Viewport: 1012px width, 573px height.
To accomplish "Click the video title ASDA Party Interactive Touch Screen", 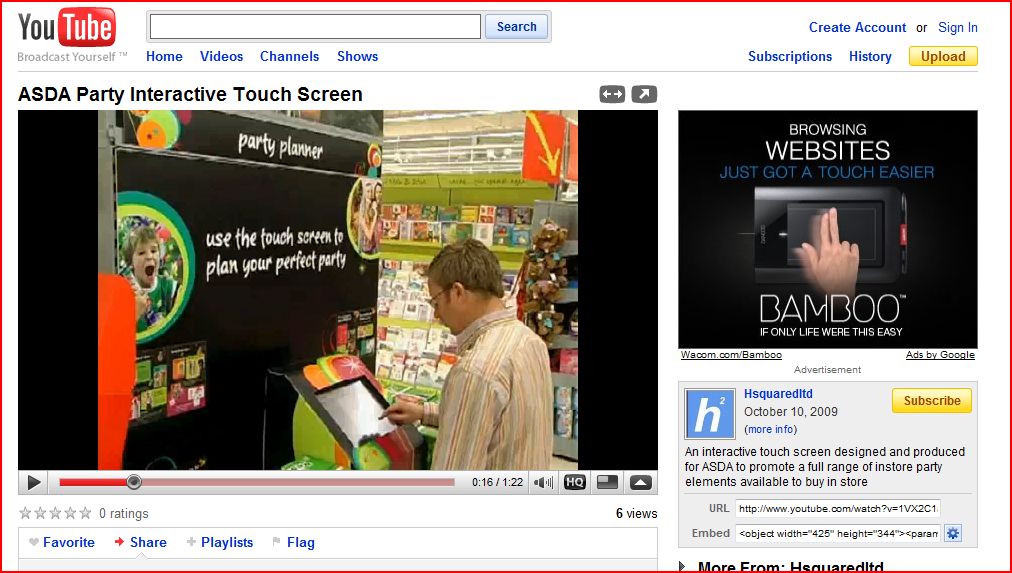I will [190, 94].
